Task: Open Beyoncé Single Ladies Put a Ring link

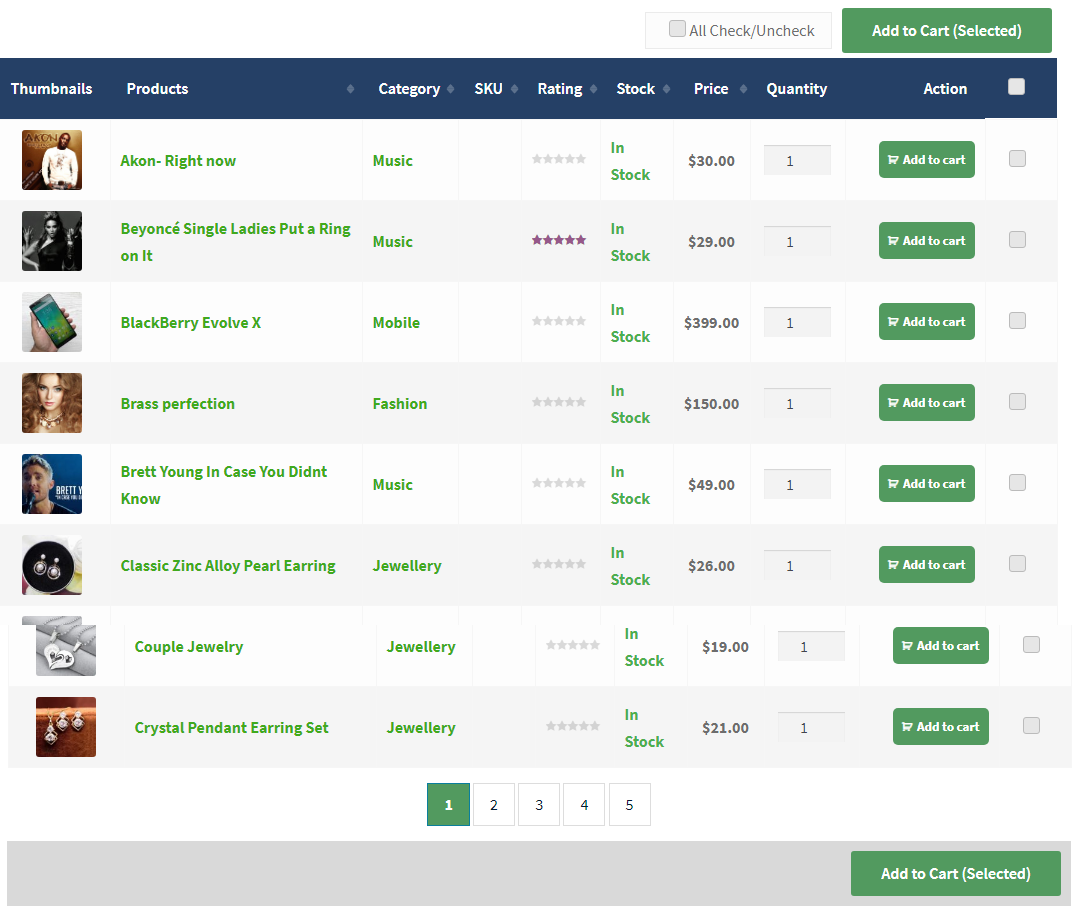Action: [x=236, y=242]
